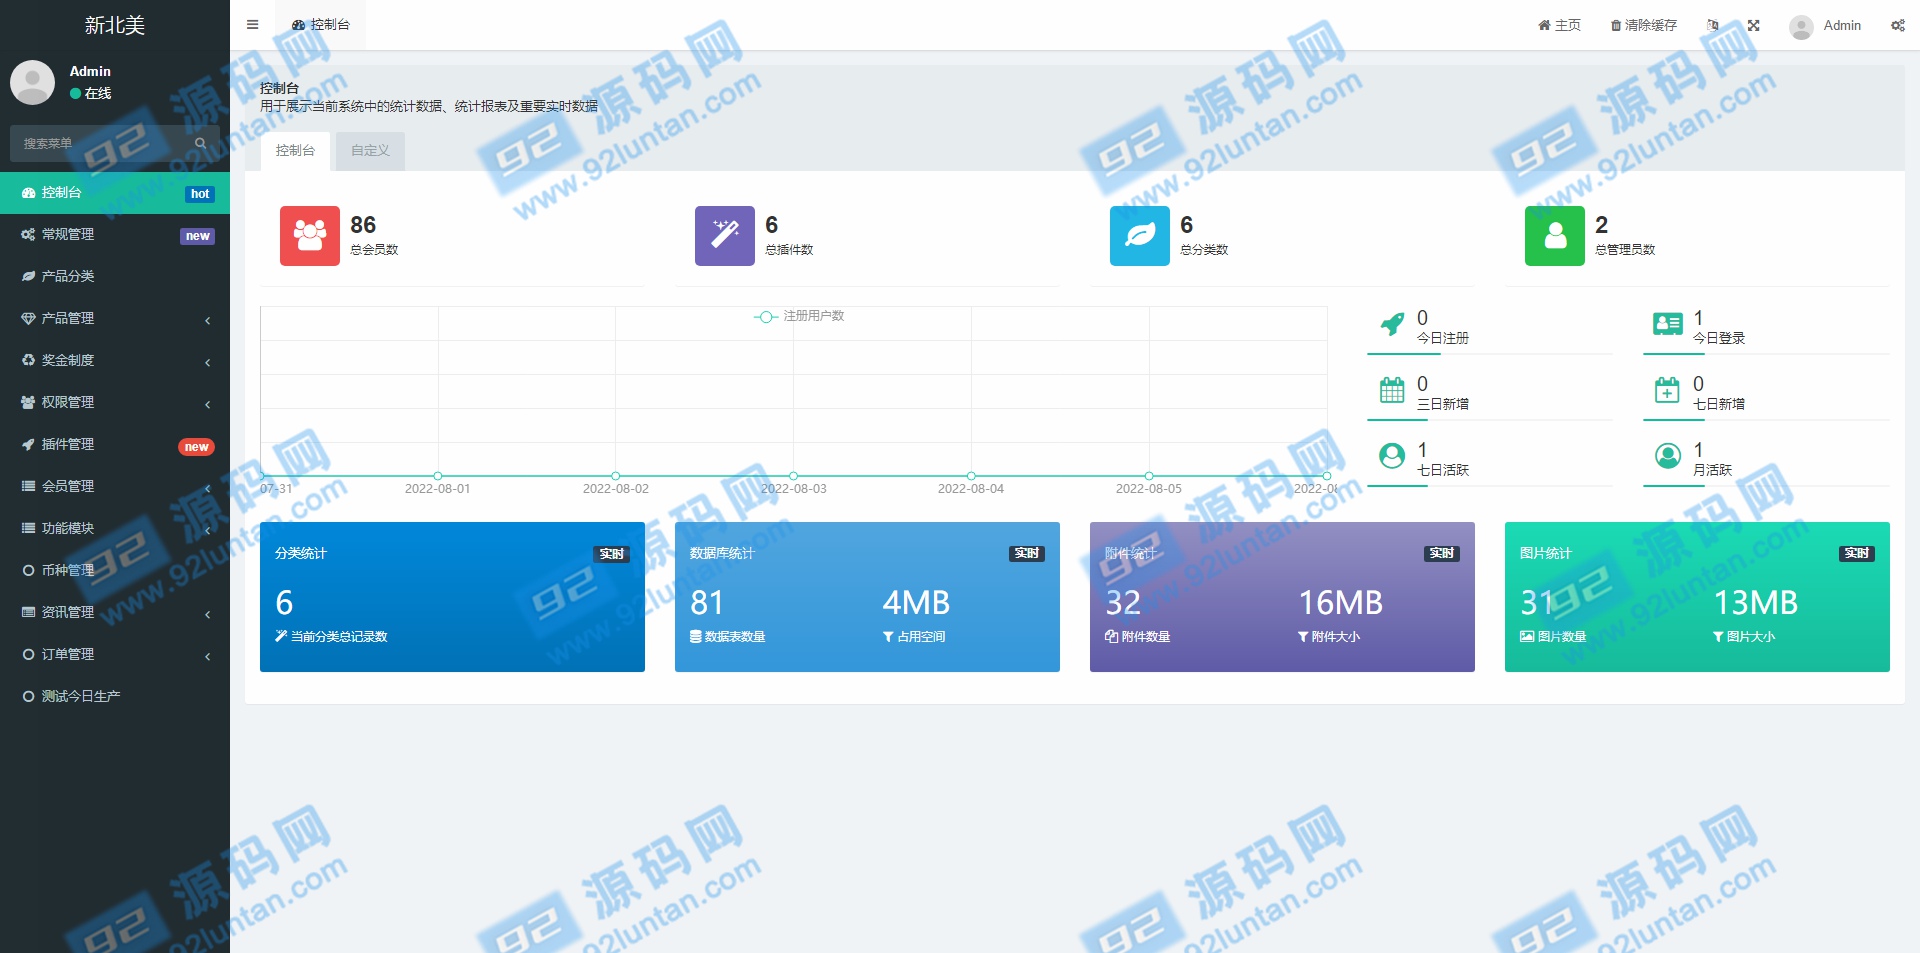Viewport: 1920px width, 953px height.
Task: Click the magic icon beside 当前分类总记录数
Action: coord(281,636)
